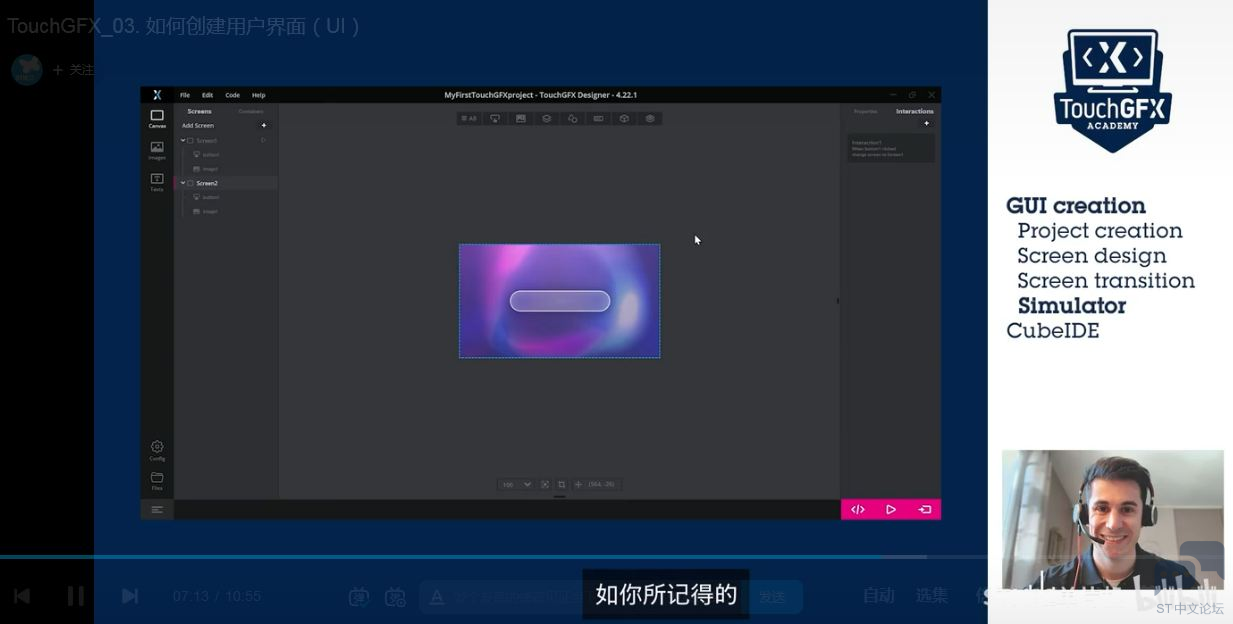Open the Texts section icon

[157, 181]
